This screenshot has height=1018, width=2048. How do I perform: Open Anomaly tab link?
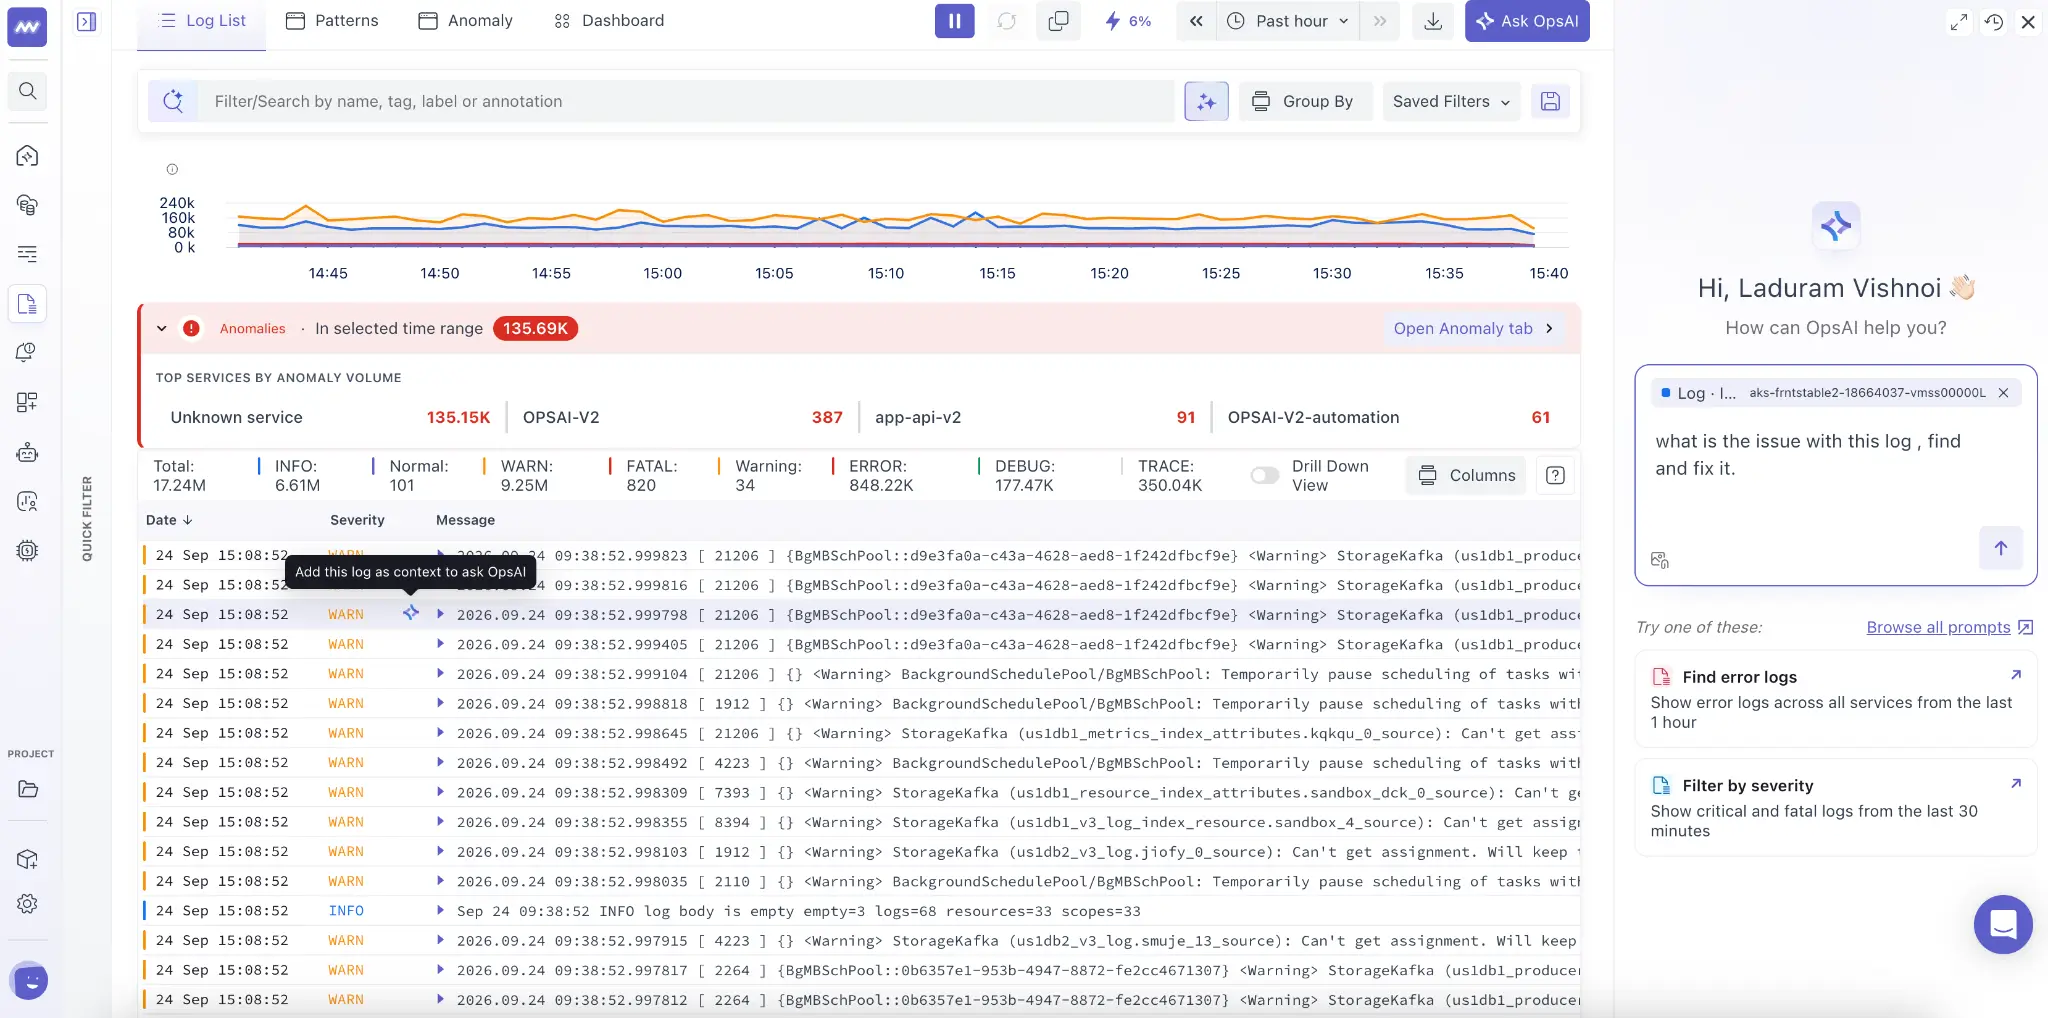coord(1472,328)
